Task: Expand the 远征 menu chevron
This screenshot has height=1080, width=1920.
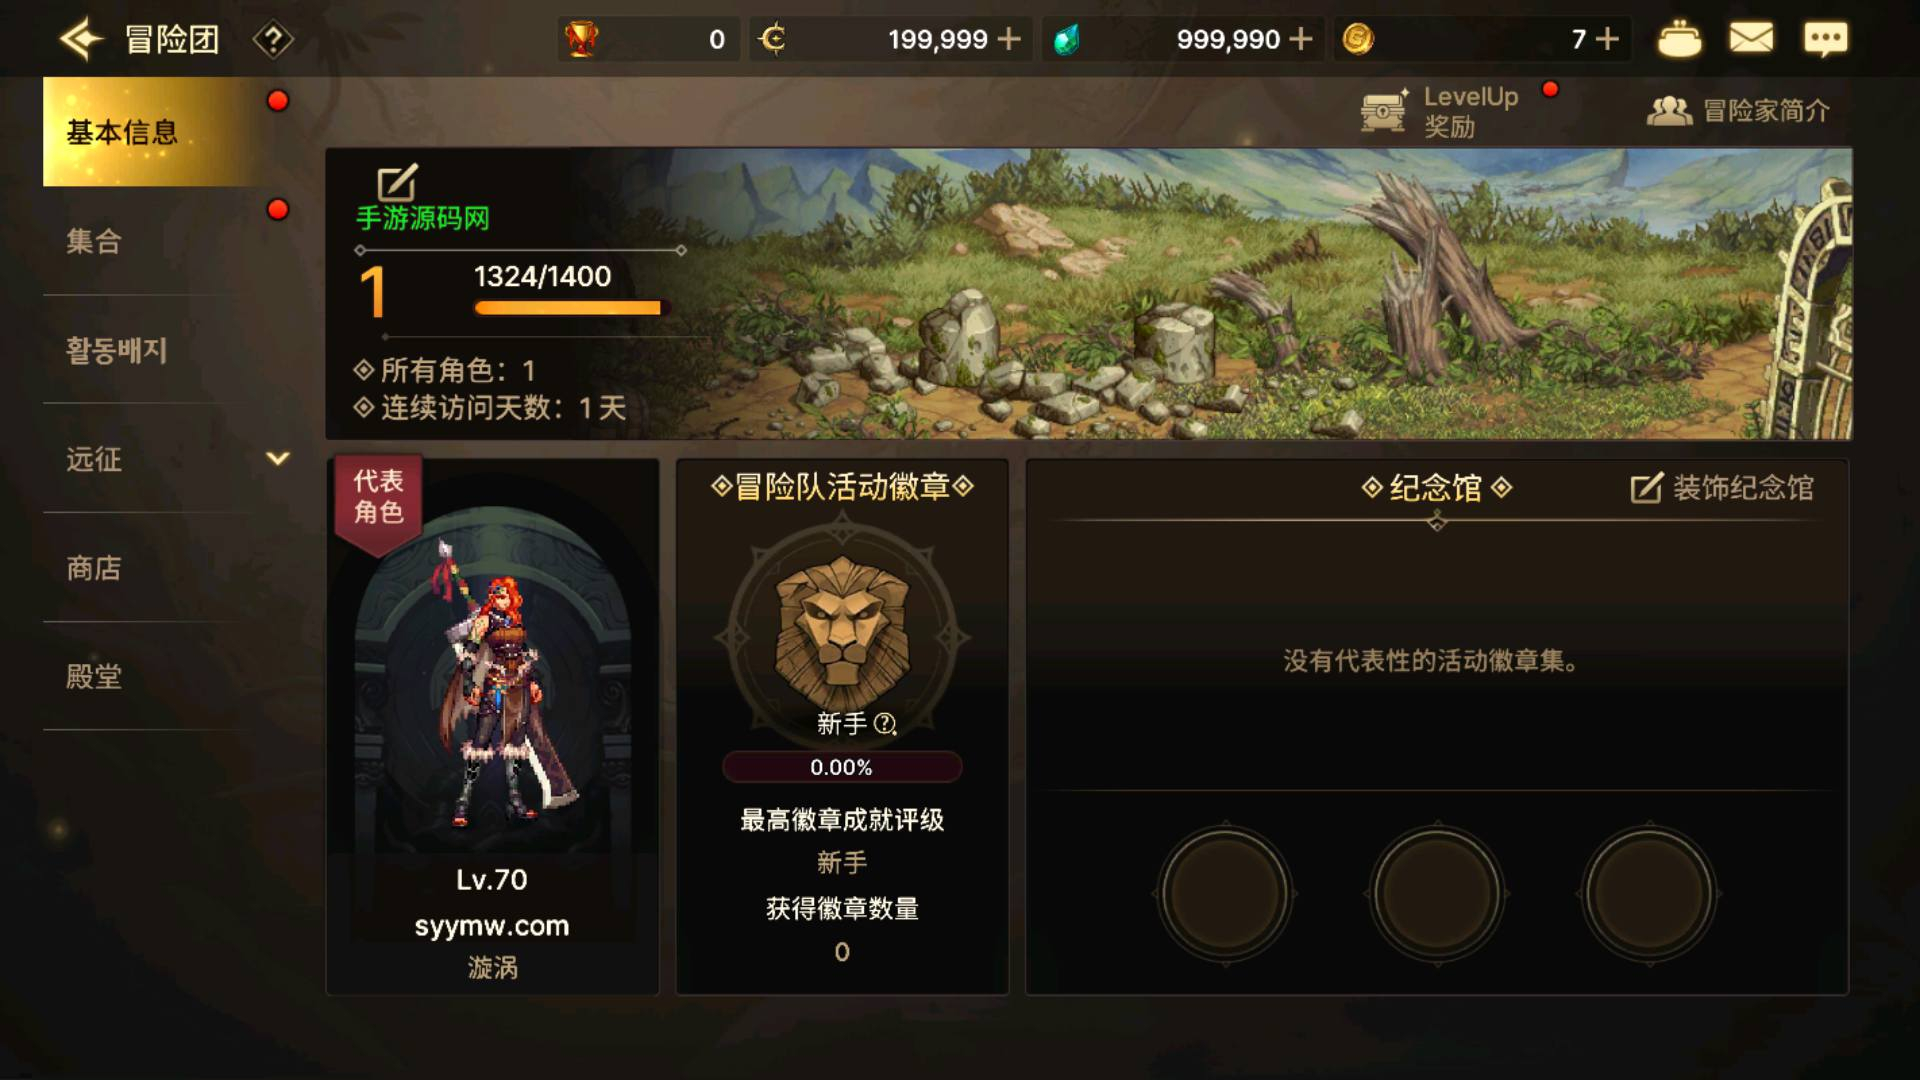Action: click(x=278, y=458)
